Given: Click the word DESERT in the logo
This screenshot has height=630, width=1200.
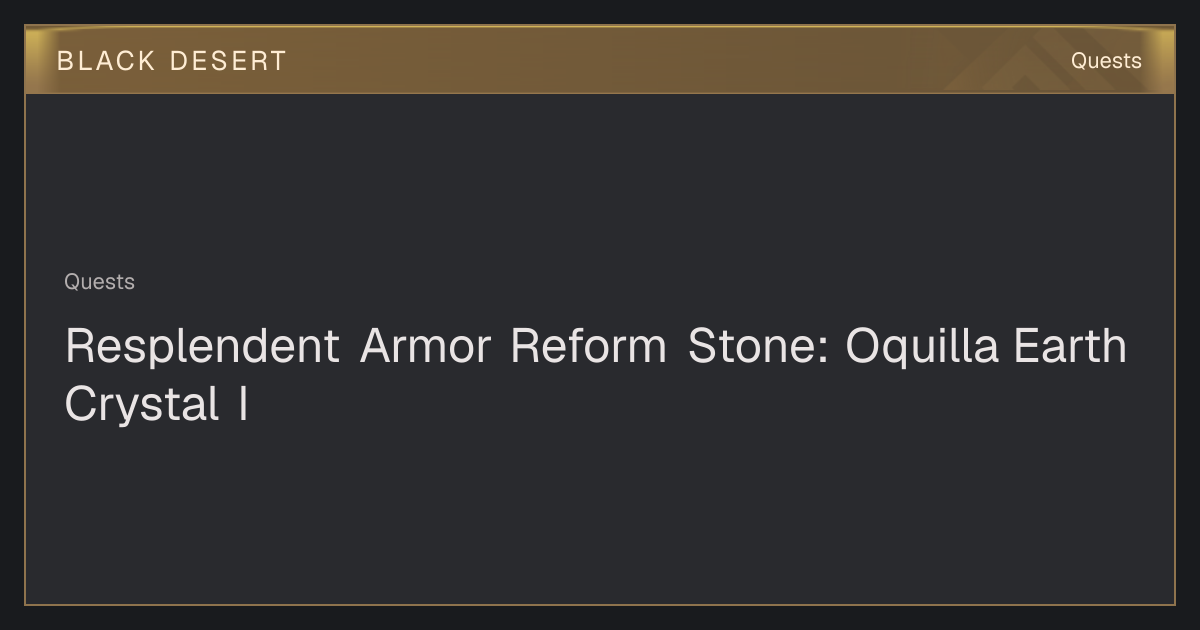Looking at the screenshot, I should [228, 61].
